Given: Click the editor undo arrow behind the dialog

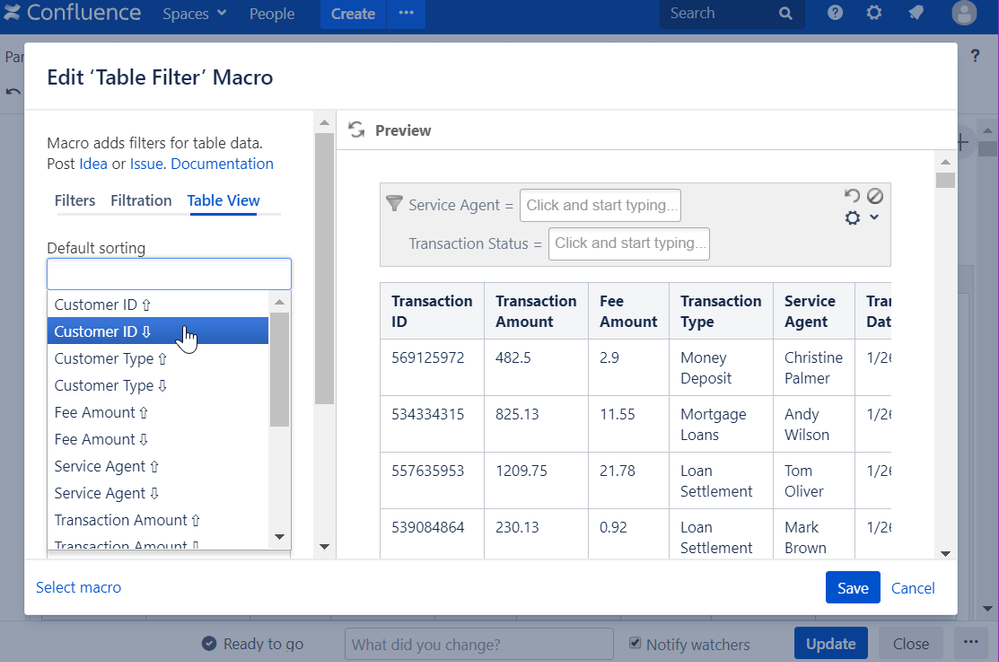Looking at the screenshot, I should [x=13, y=92].
